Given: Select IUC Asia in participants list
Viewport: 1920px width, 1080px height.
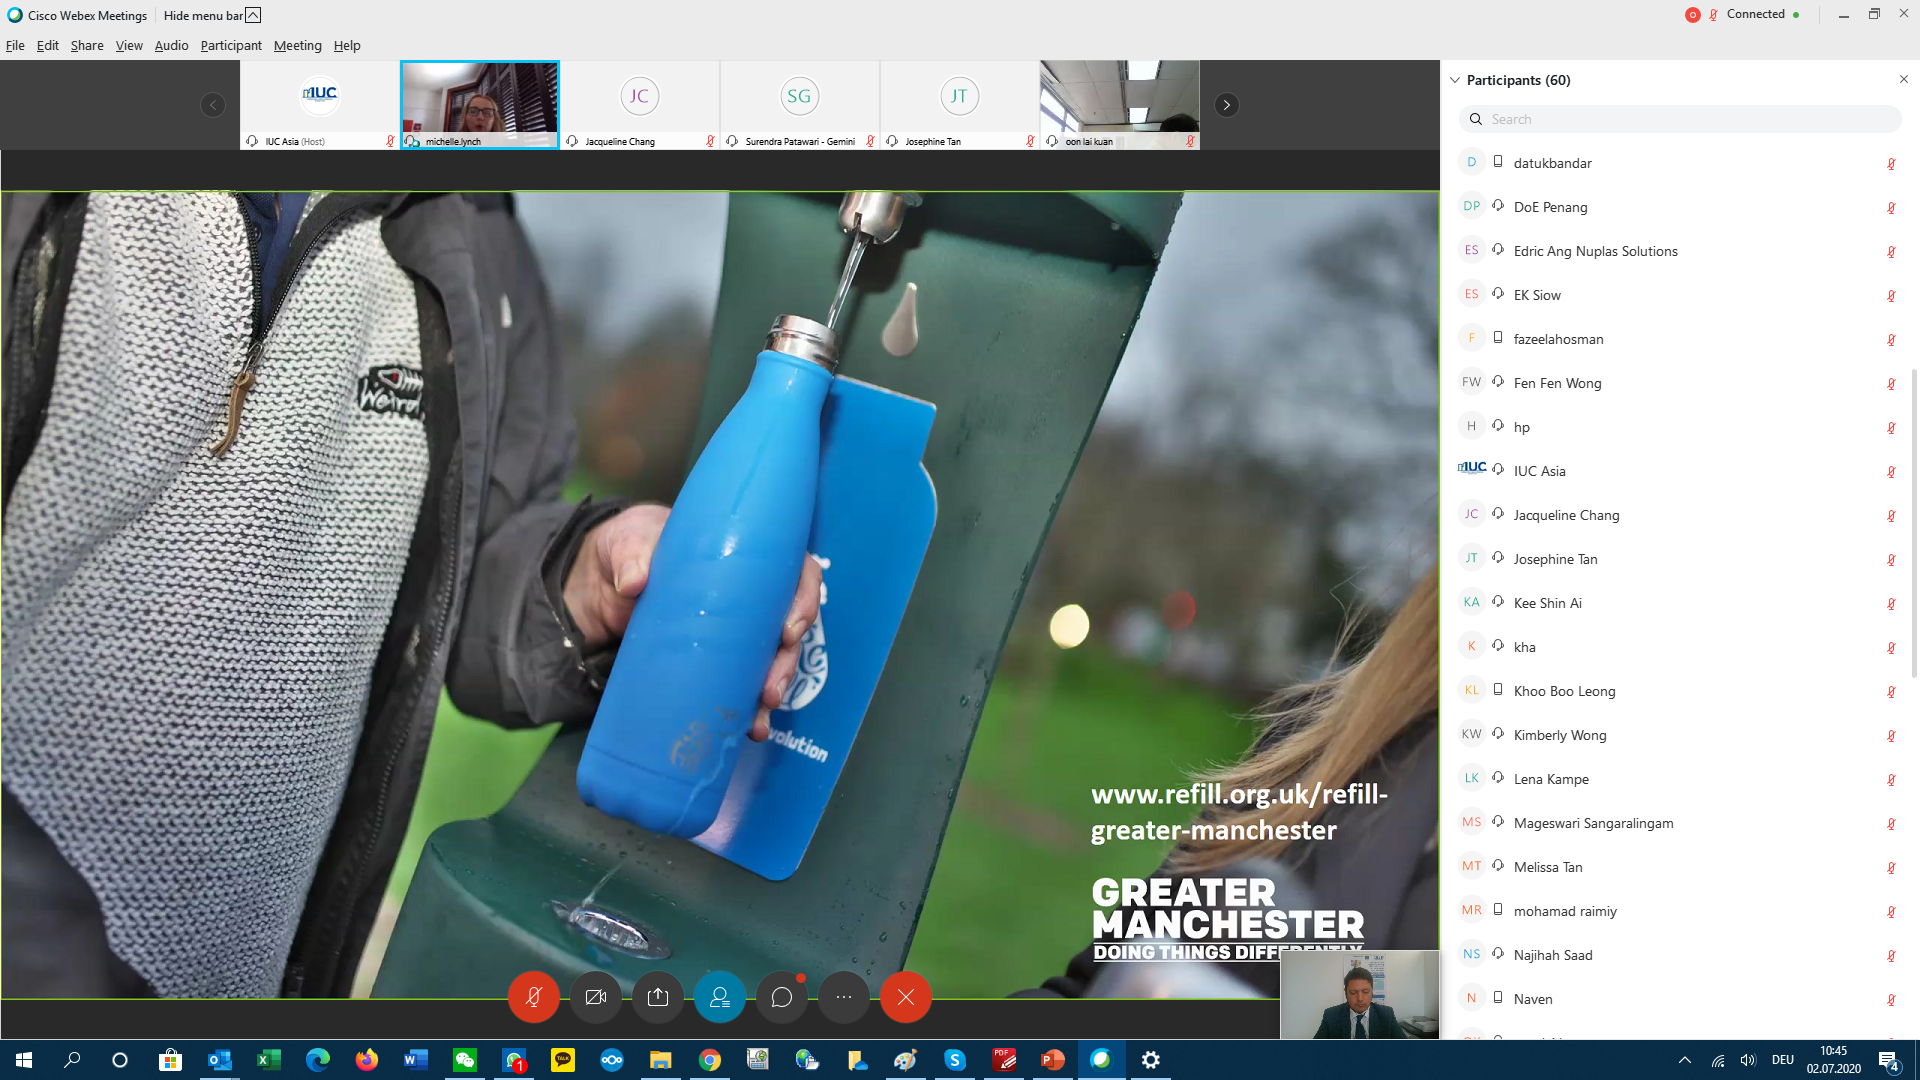Looking at the screenshot, I should tap(1539, 471).
